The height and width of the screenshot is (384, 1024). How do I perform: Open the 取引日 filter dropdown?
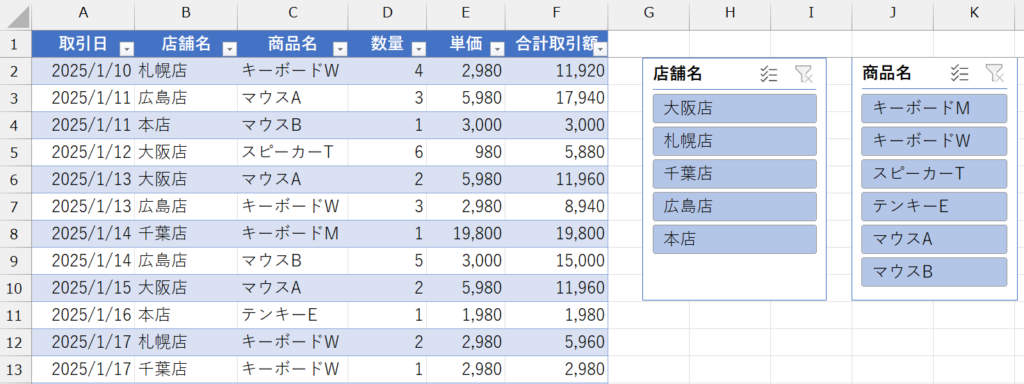click(x=127, y=49)
